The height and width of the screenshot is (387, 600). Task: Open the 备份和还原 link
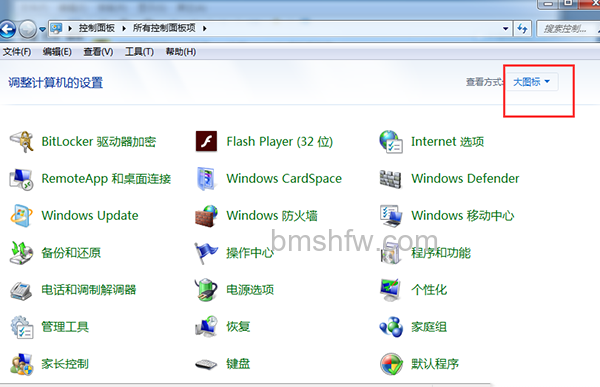(x=71, y=253)
